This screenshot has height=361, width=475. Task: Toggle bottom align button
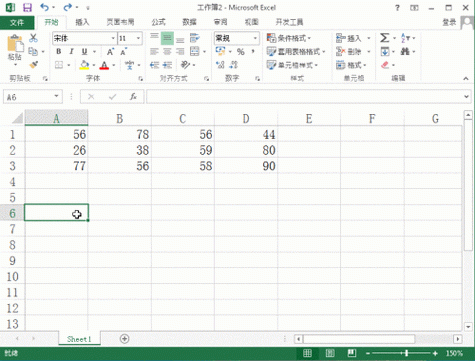[180, 40]
